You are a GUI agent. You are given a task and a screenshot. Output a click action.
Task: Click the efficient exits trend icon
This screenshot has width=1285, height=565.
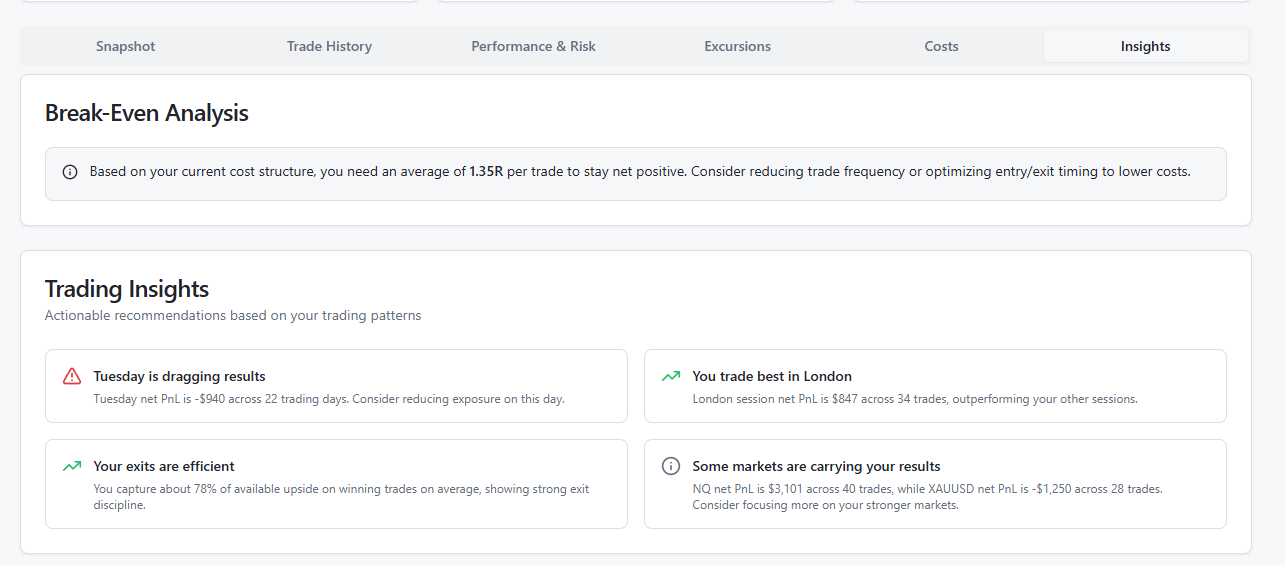(72, 466)
